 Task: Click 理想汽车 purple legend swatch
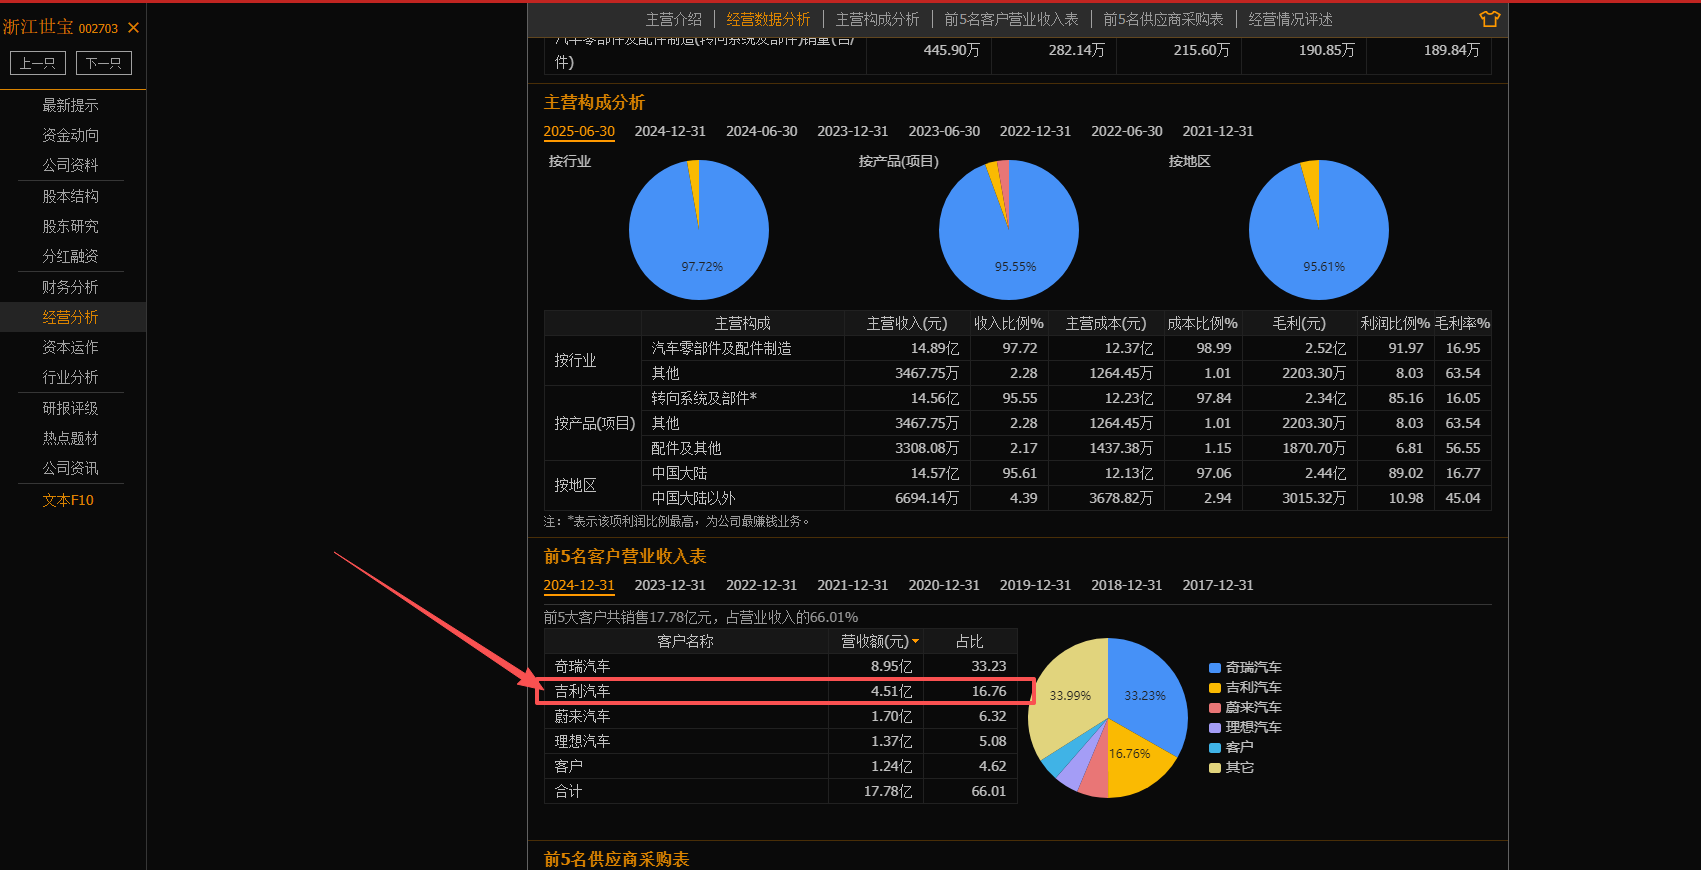click(x=1215, y=728)
